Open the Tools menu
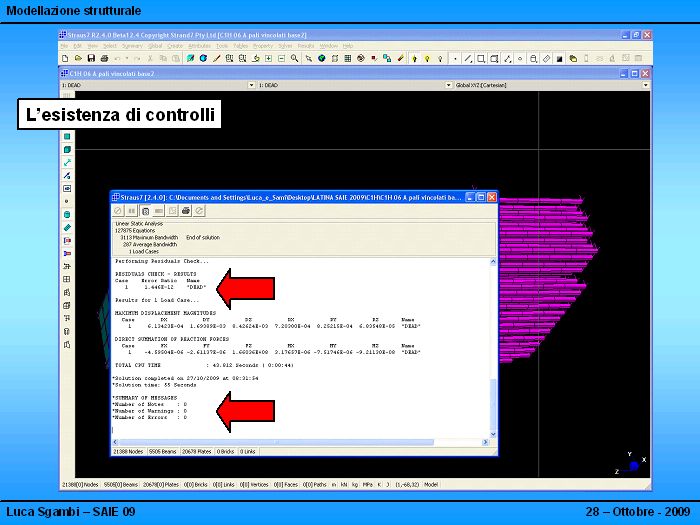 221,46
